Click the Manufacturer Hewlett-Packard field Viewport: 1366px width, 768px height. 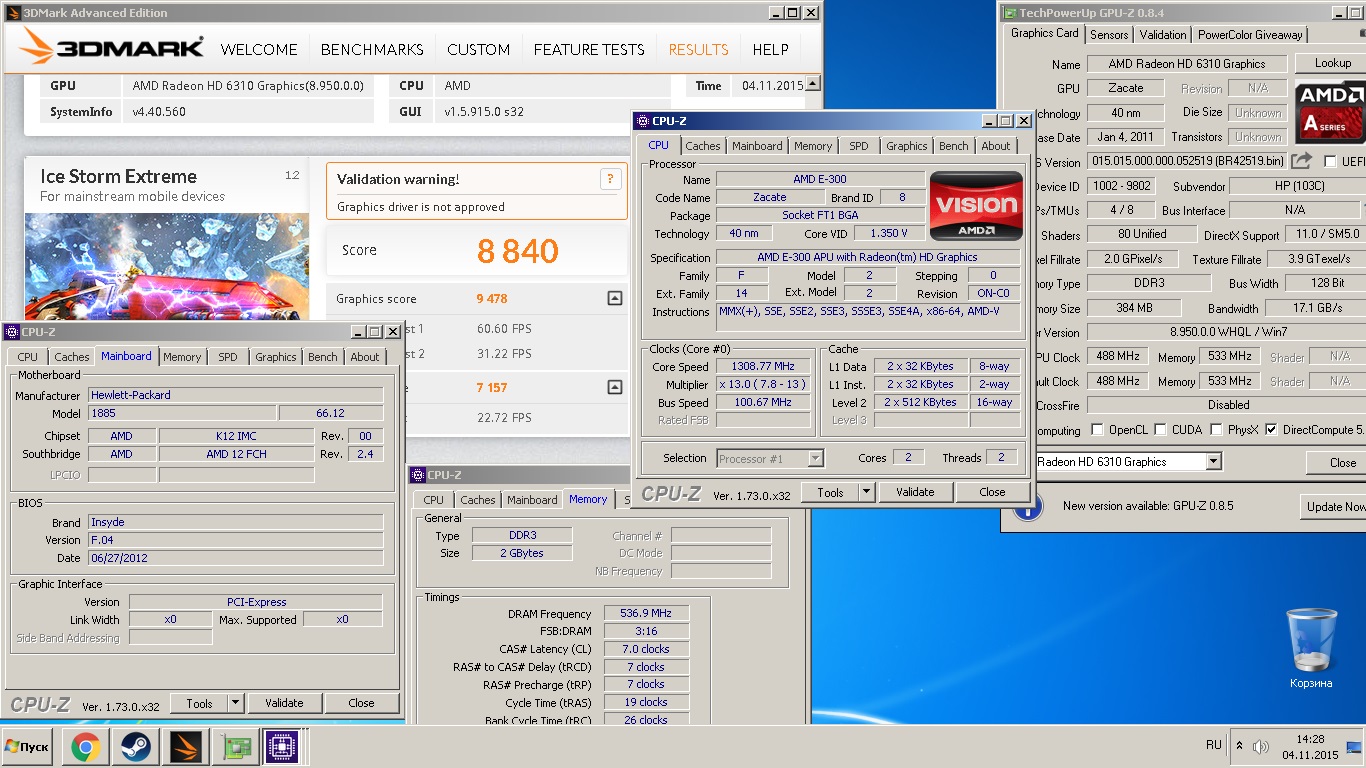click(x=236, y=395)
